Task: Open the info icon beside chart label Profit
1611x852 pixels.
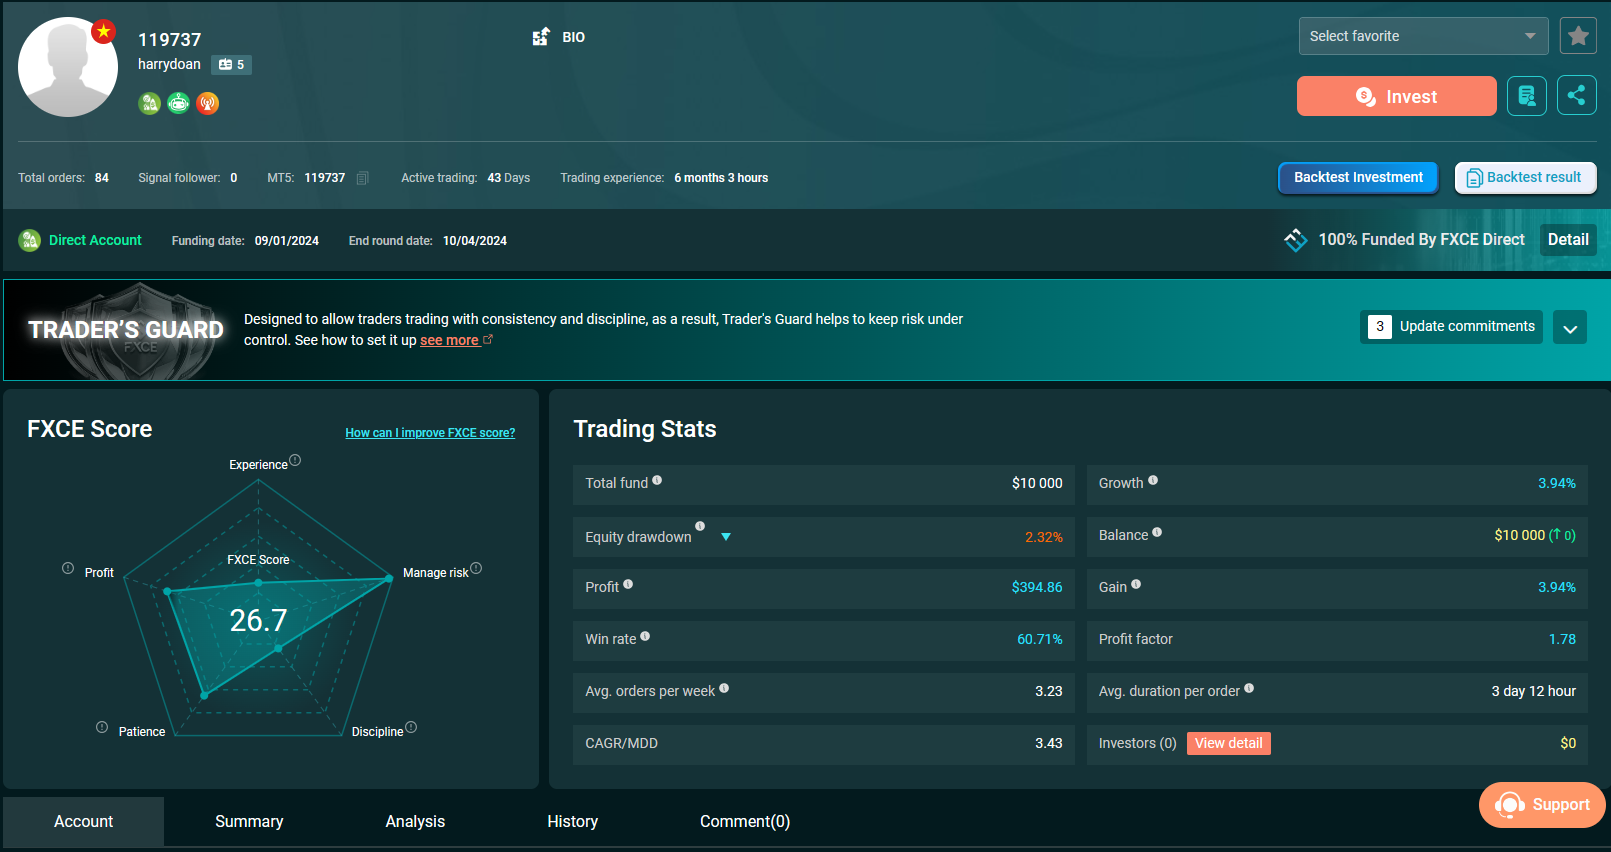Action: point(68,568)
